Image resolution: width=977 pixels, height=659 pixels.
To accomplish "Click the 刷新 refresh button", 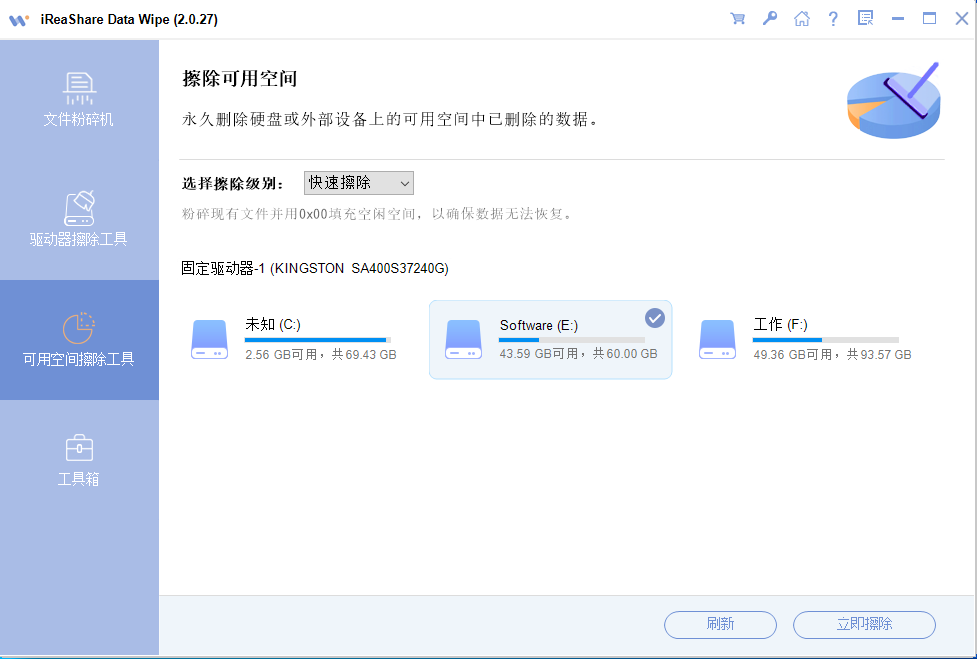I will pyautogui.click(x=720, y=624).
